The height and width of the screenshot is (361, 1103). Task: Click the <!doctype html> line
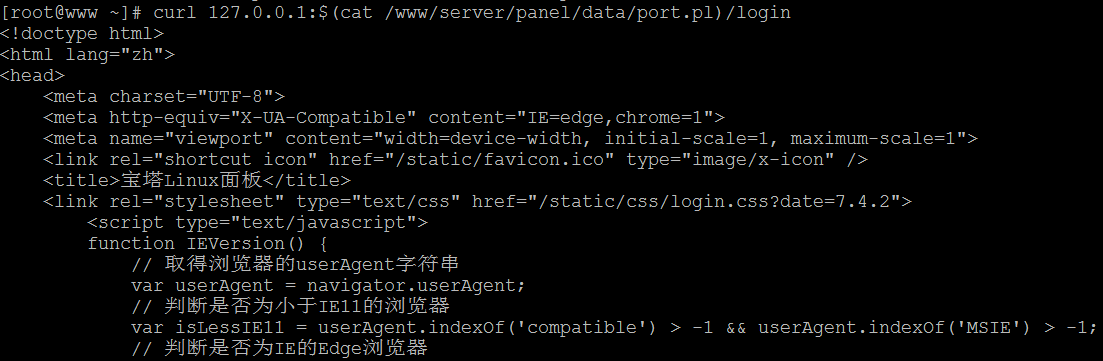(82, 33)
